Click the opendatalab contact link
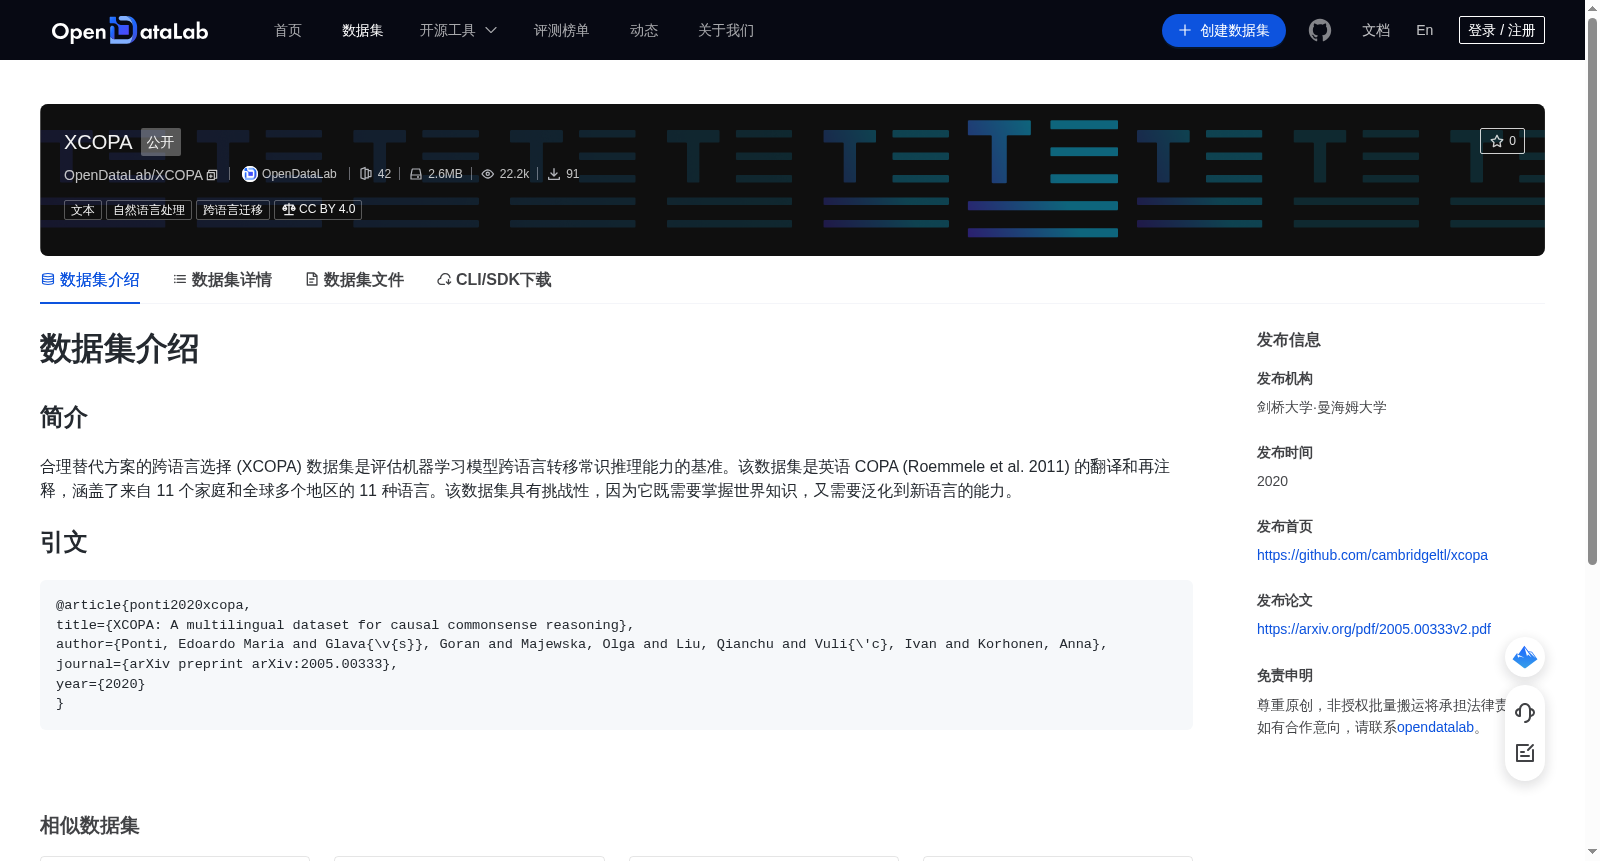 [x=1435, y=727]
